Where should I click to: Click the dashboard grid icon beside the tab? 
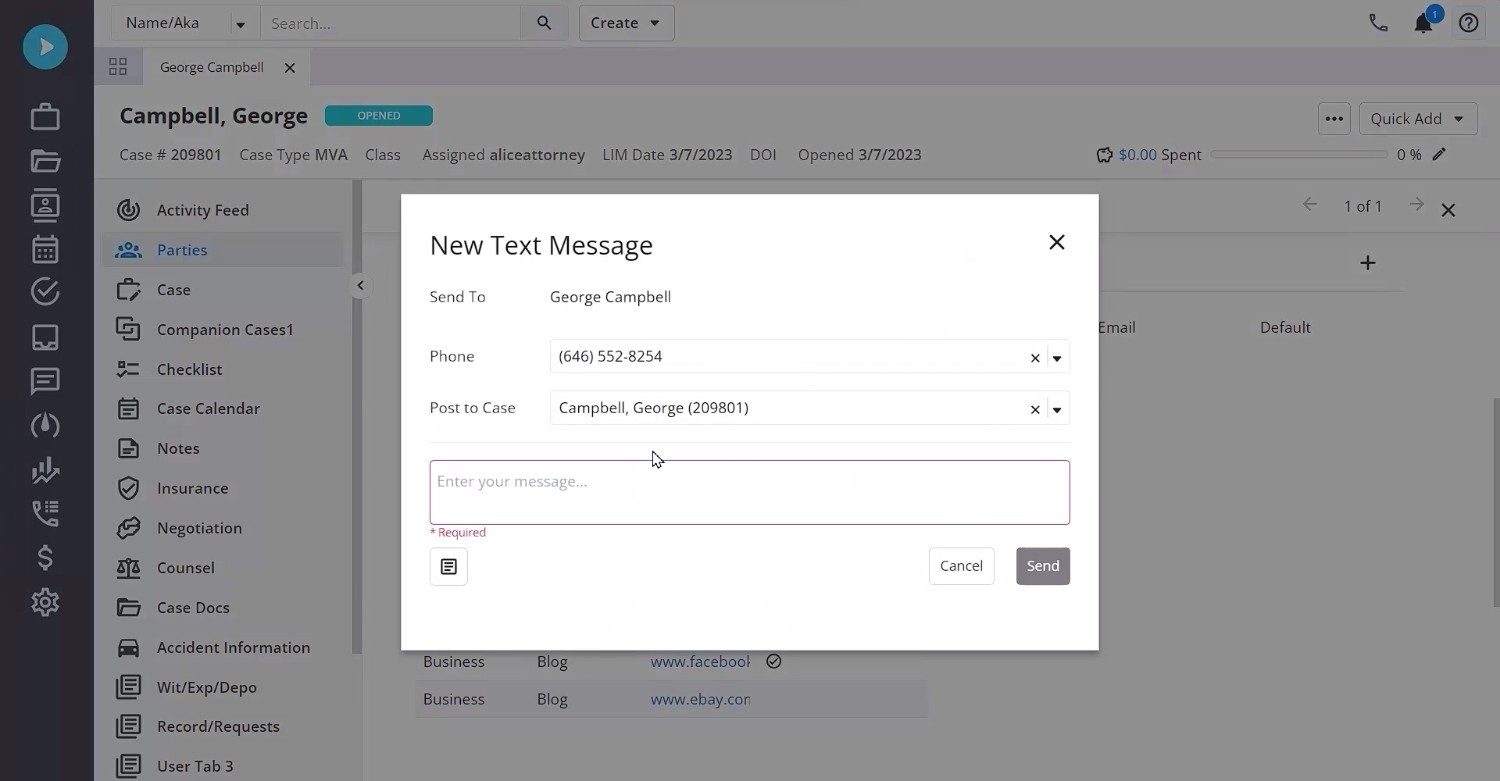tap(118, 66)
